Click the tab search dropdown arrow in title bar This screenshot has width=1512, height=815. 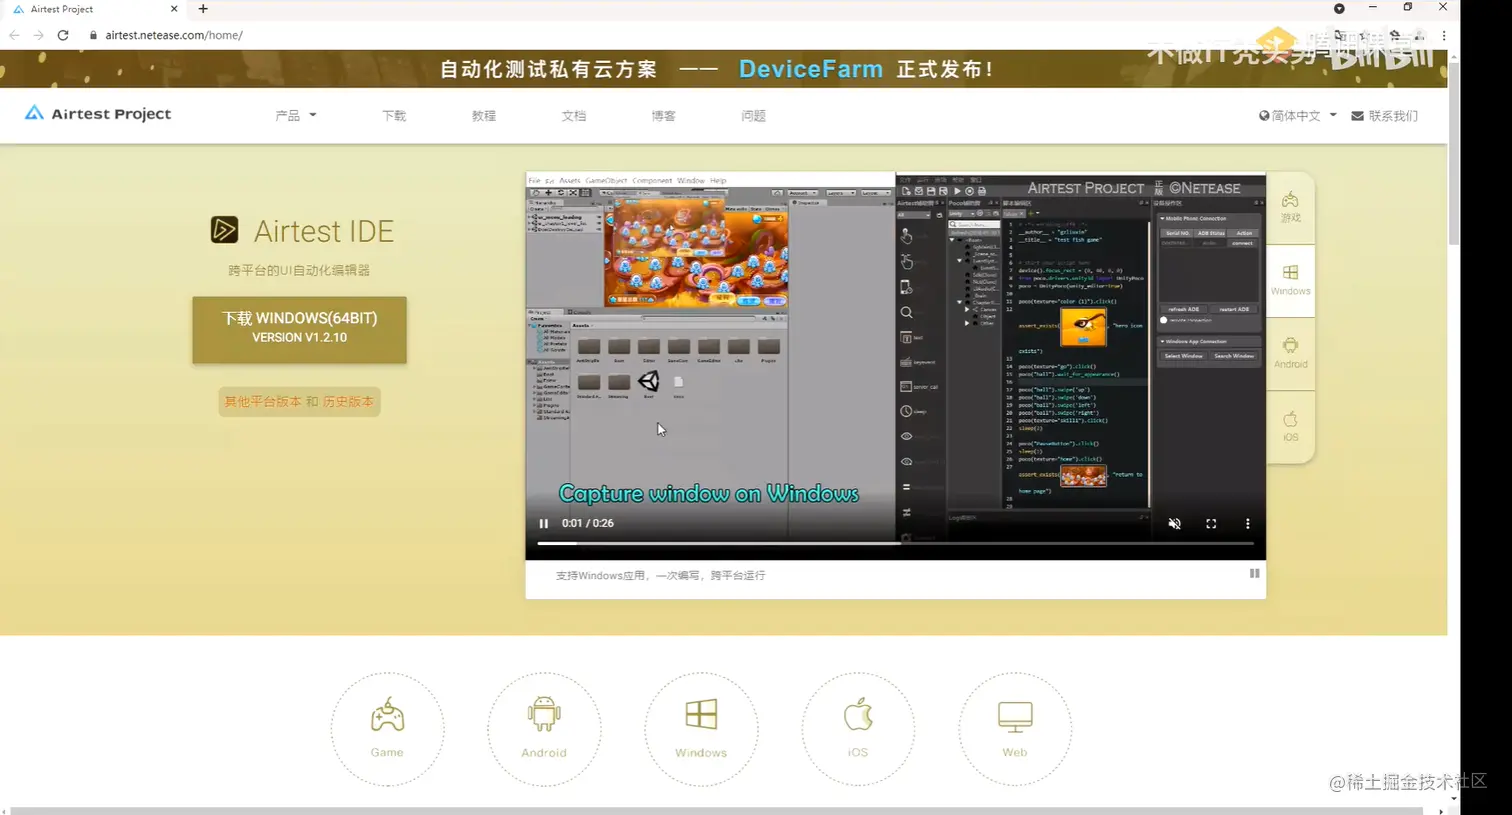[1339, 8]
